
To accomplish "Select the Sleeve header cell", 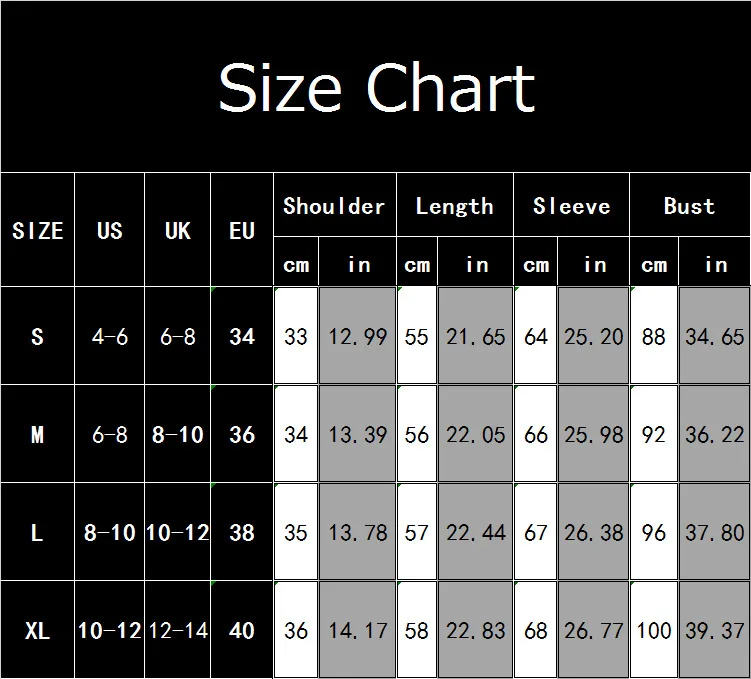I will pos(571,206).
